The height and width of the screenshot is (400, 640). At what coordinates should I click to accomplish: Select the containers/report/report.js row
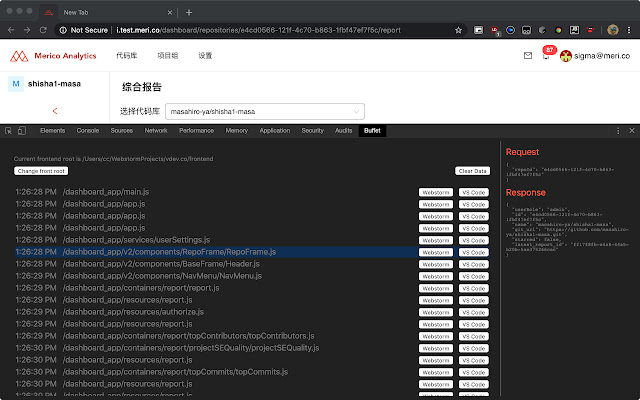[x=252, y=288]
